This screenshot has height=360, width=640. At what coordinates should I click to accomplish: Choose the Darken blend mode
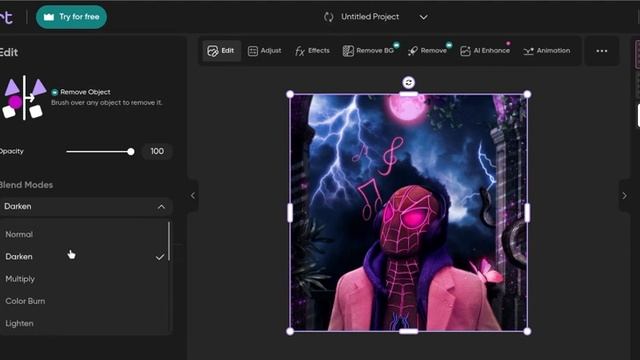84,257
